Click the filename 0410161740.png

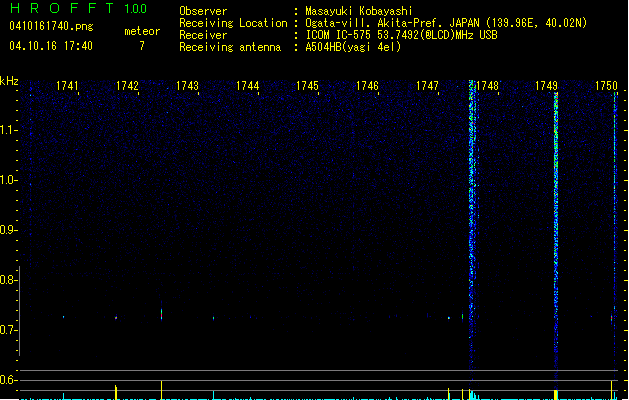point(51,26)
